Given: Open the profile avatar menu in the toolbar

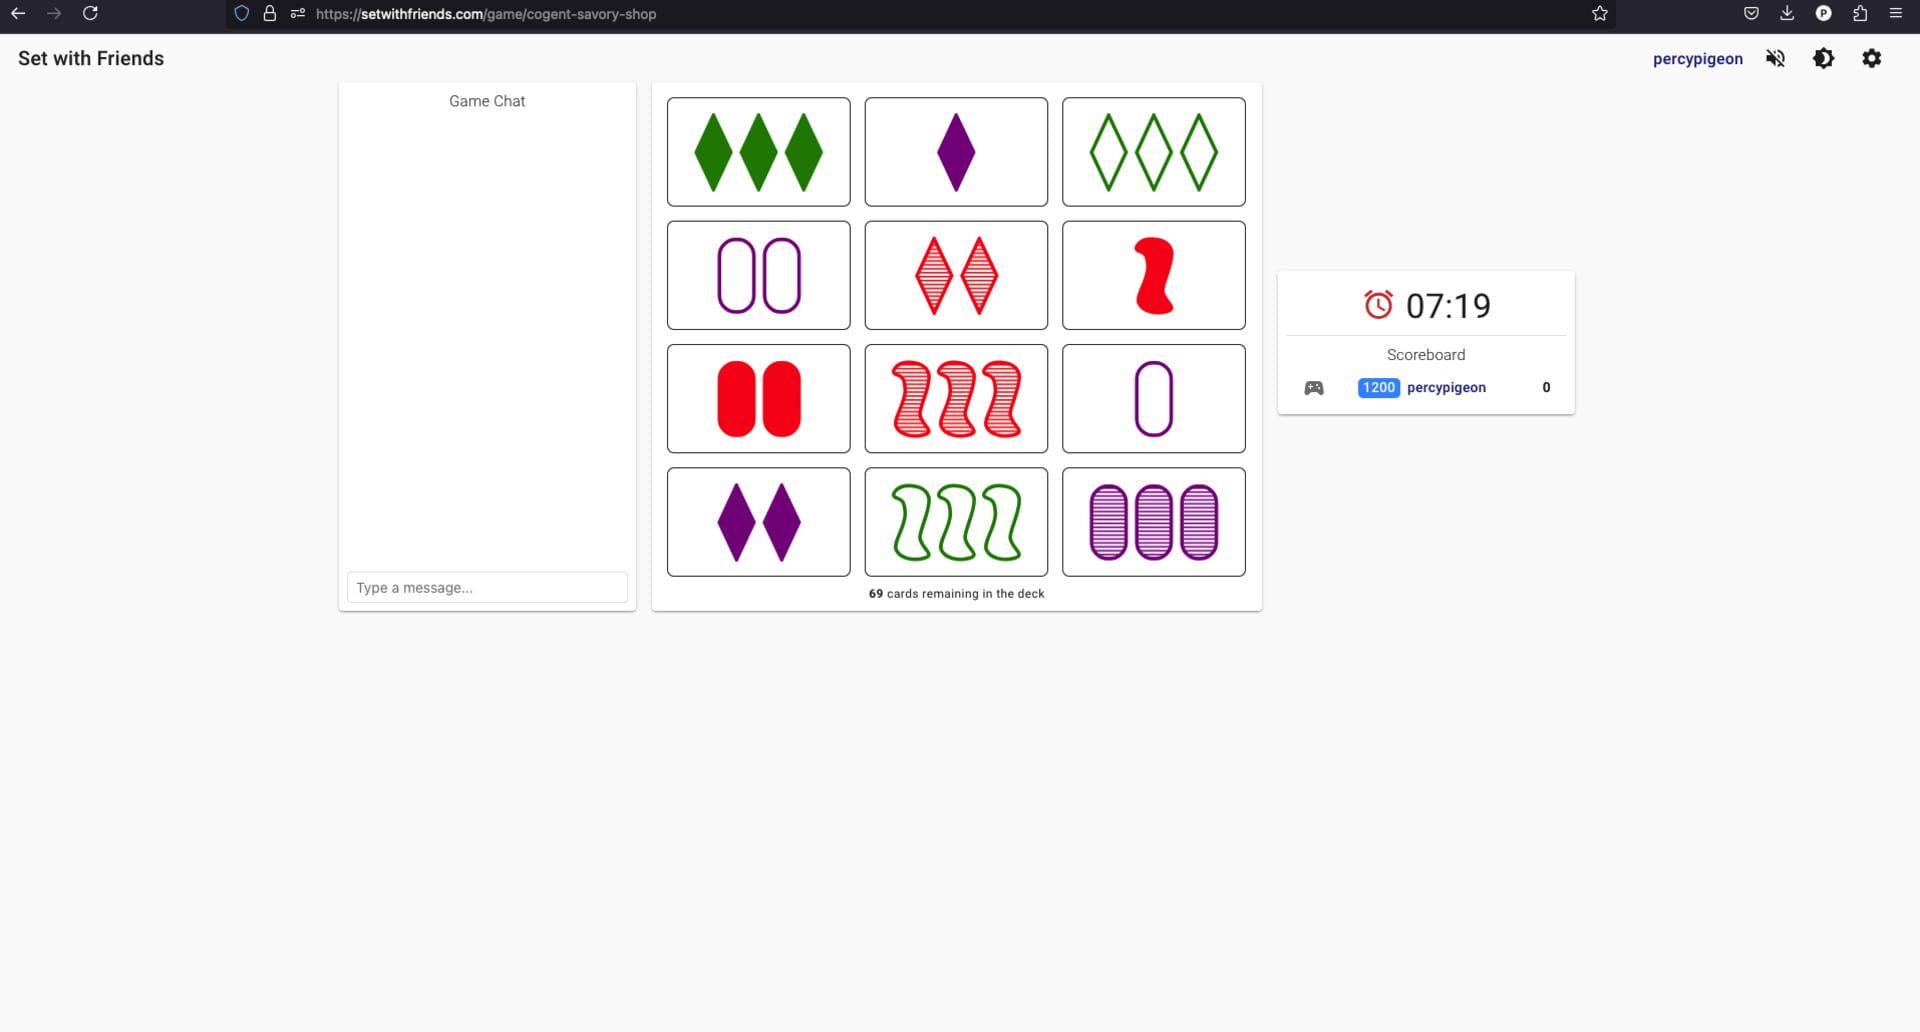Looking at the screenshot, I should coord(1824,13).
